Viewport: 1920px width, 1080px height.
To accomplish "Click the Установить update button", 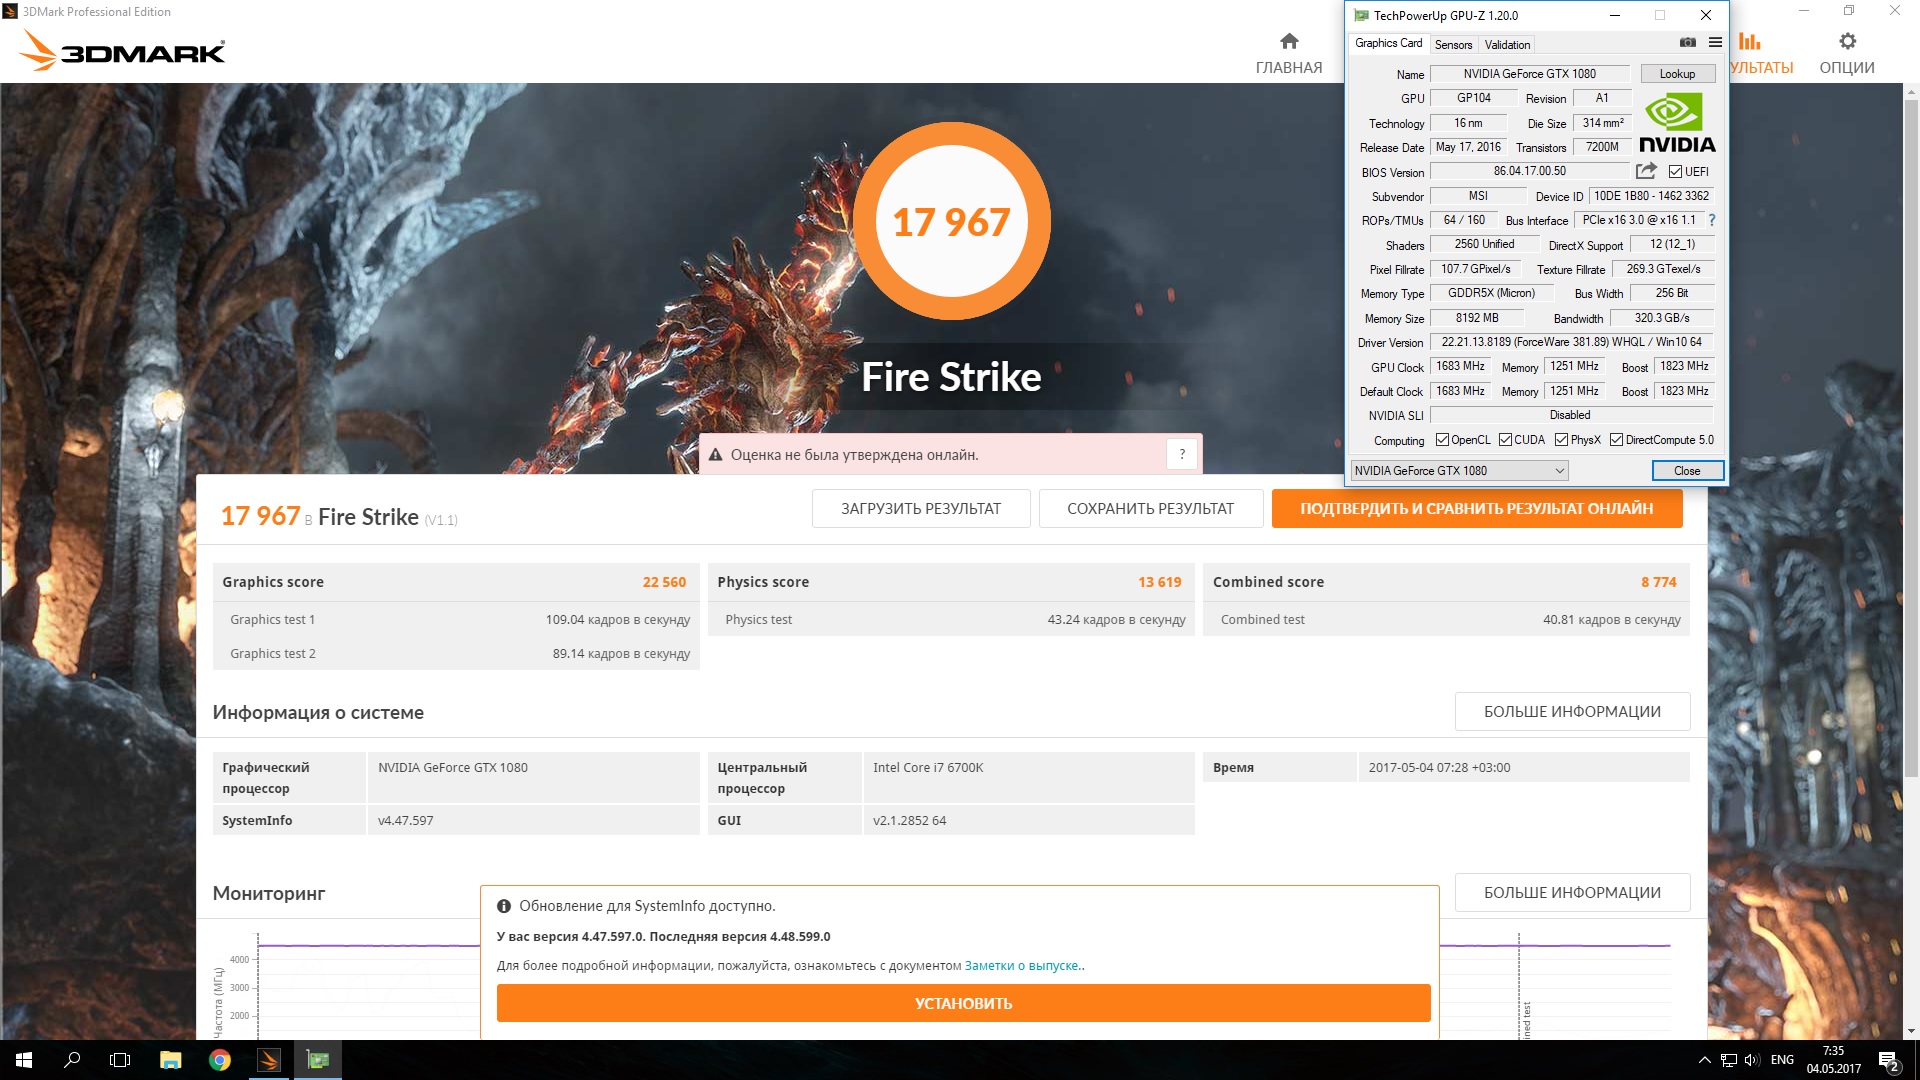I will click(963, 1003).
